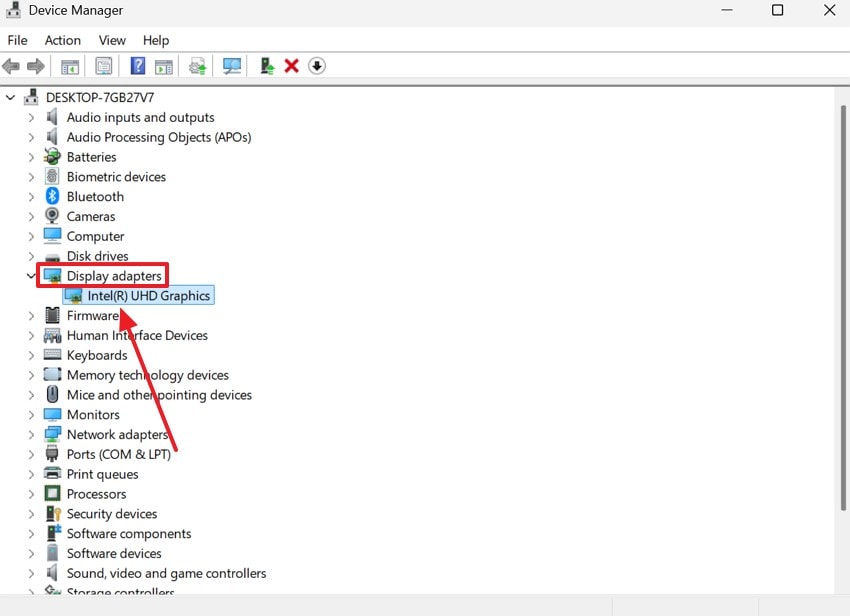Expand the Computer category chevron
This screenshot has width=850, height=616.
[31, 236]
